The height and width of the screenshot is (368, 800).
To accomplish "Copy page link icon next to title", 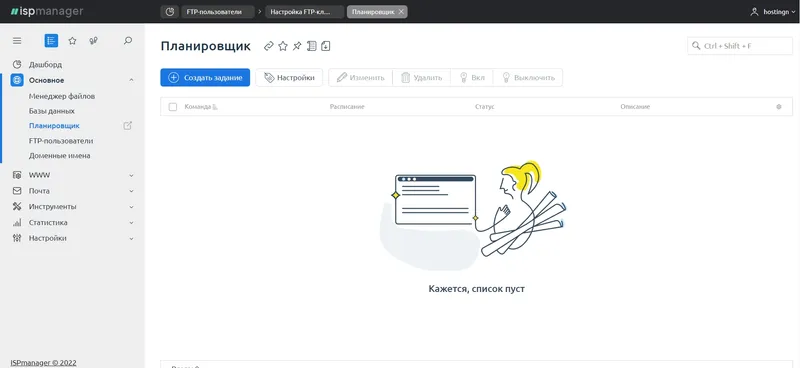I will tap(268, 46).
